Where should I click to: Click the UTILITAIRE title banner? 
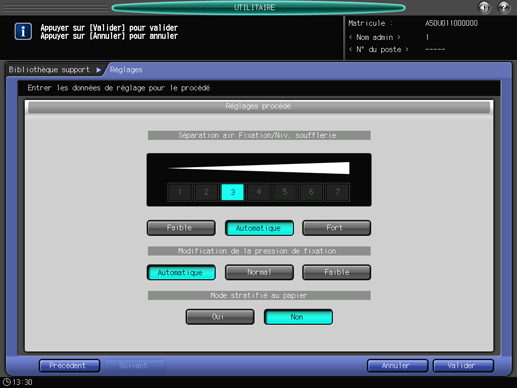(258, 7)
